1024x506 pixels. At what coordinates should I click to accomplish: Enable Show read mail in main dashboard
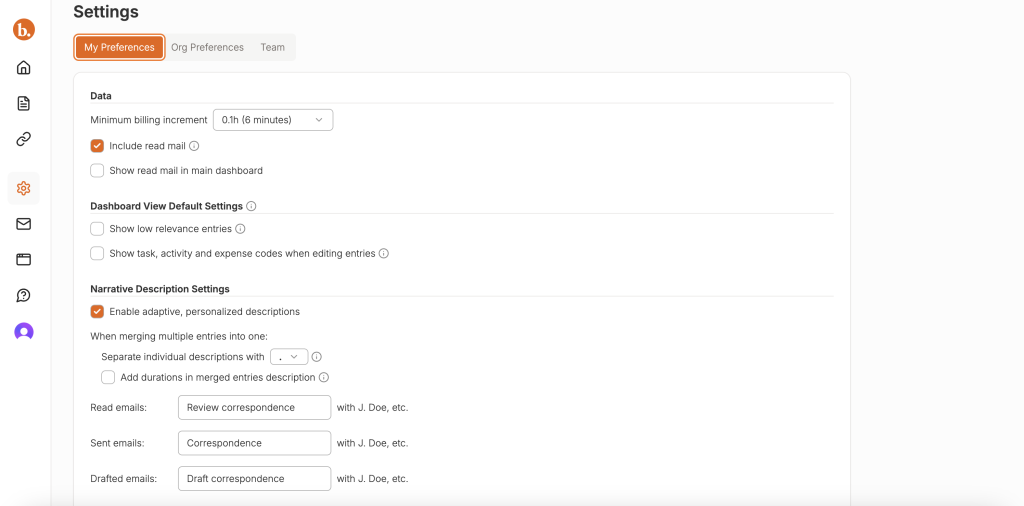pos(97,171)
